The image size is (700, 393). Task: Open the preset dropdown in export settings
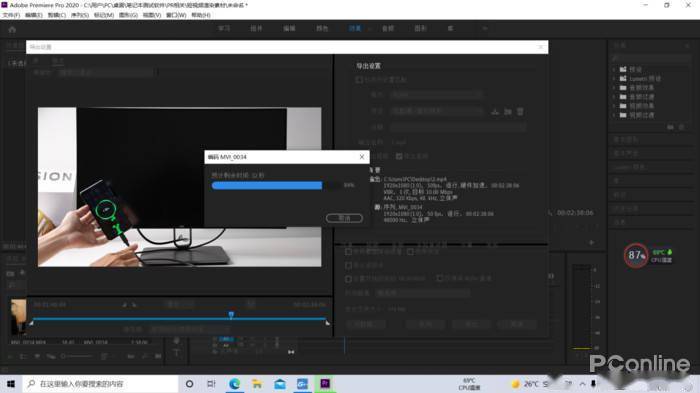(436, 111)
